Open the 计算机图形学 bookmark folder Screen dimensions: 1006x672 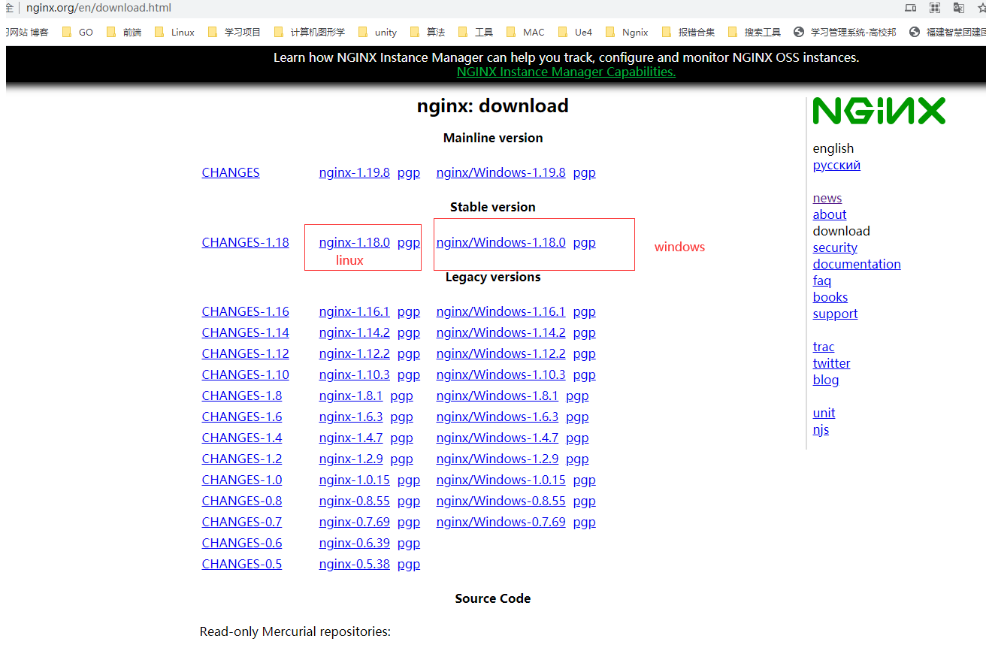[x=309, y=32]
